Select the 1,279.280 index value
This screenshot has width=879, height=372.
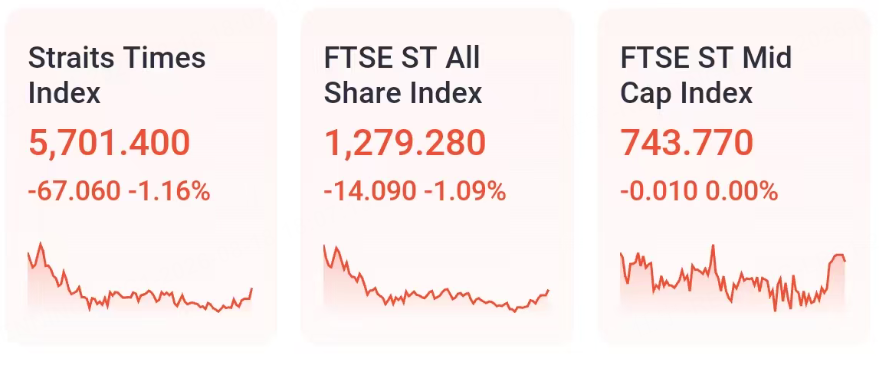(x=404, y=143)
